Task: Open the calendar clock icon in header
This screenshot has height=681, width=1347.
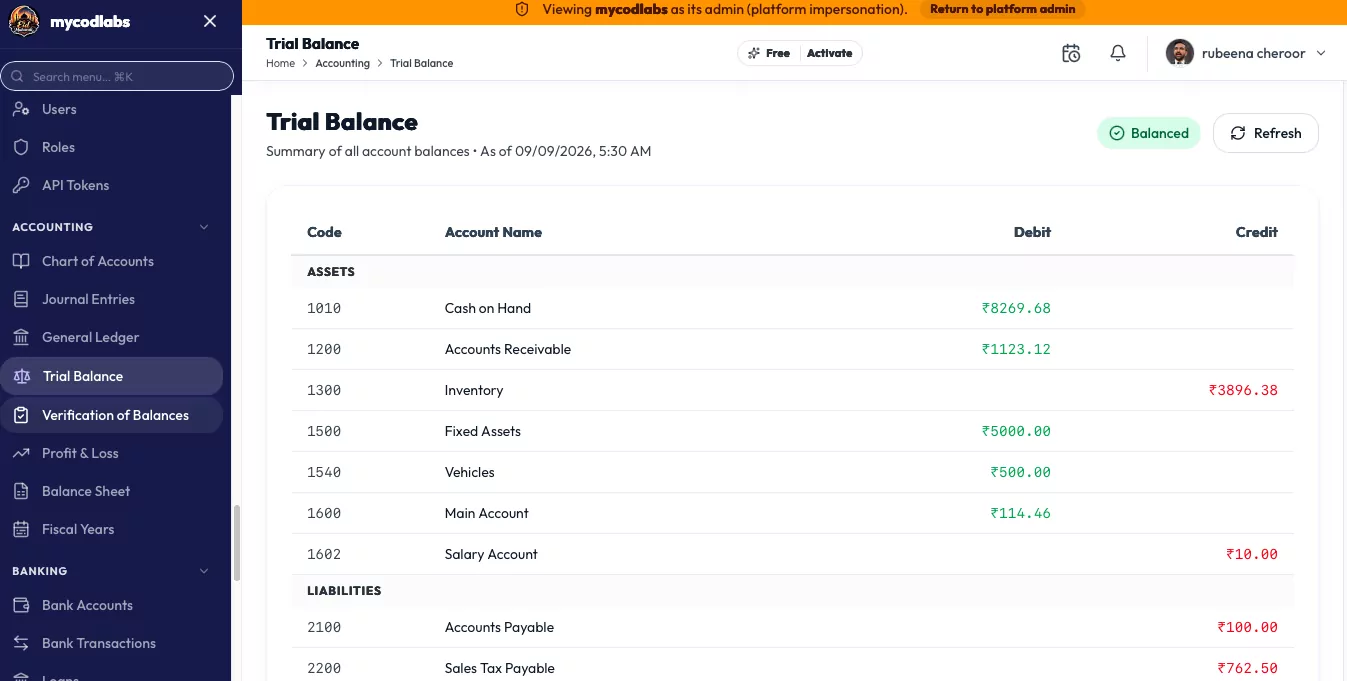Action: click(1071, 53)
